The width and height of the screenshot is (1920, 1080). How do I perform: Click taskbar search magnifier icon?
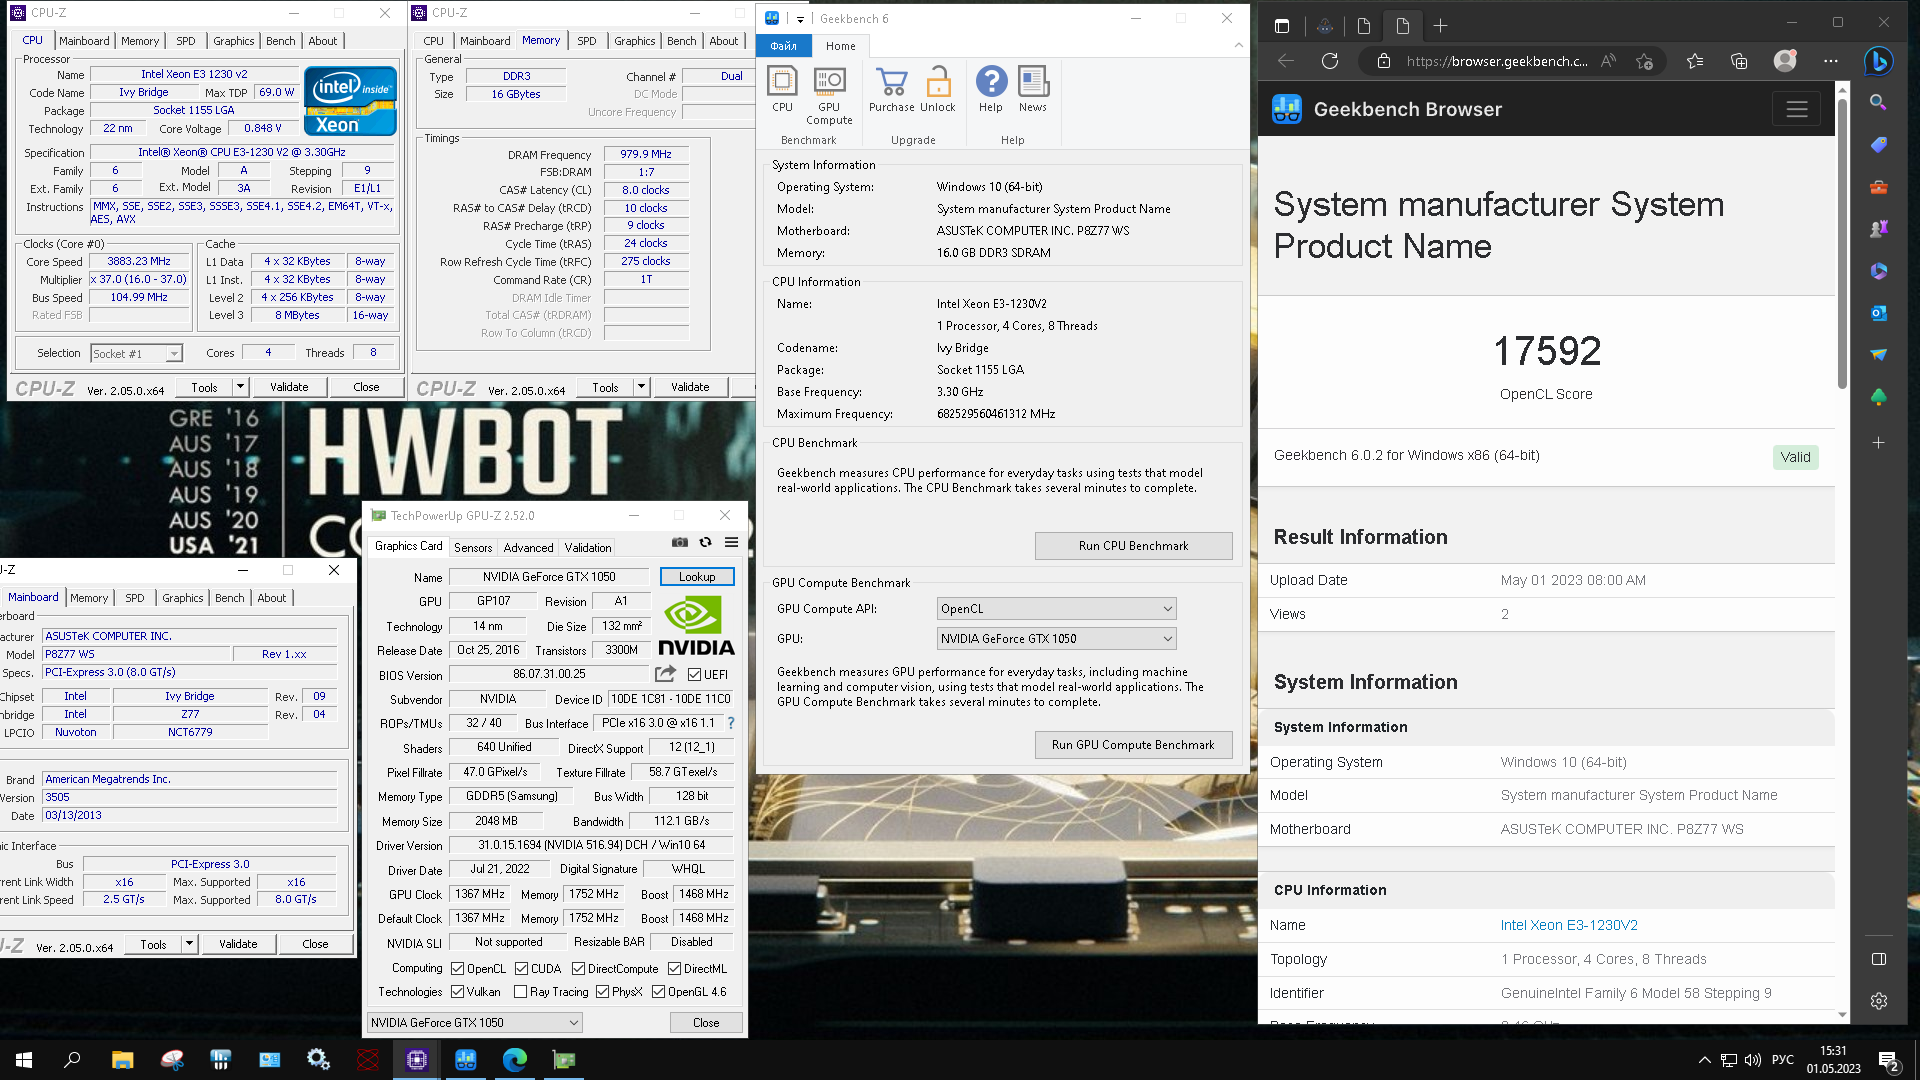pyautogui.click(x=72, y=1060)
